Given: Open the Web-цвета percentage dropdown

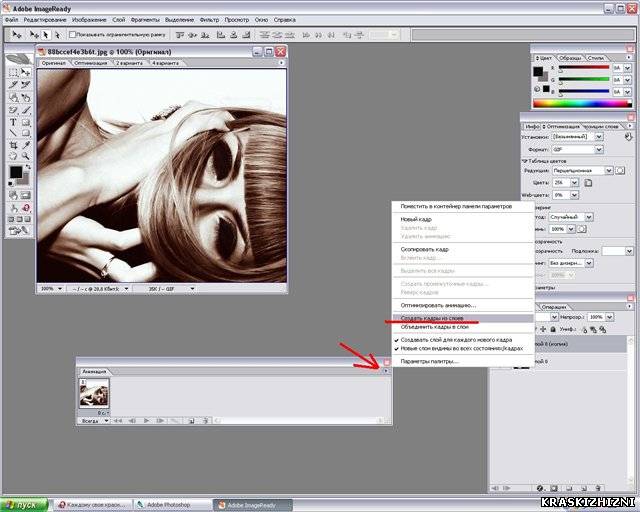Looking at the screenshot, I should point(574,195).
